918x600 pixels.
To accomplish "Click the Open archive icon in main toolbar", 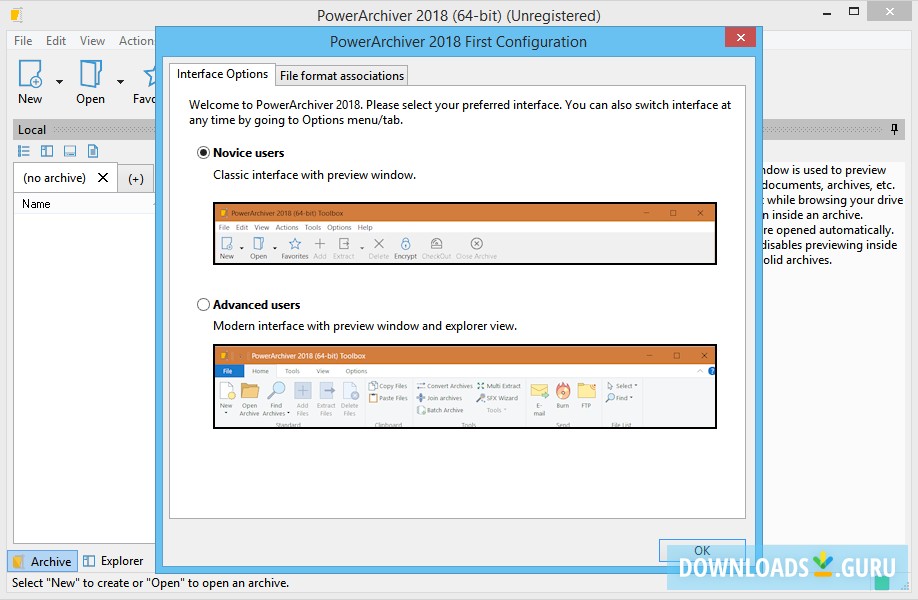I will coord(91,74).
